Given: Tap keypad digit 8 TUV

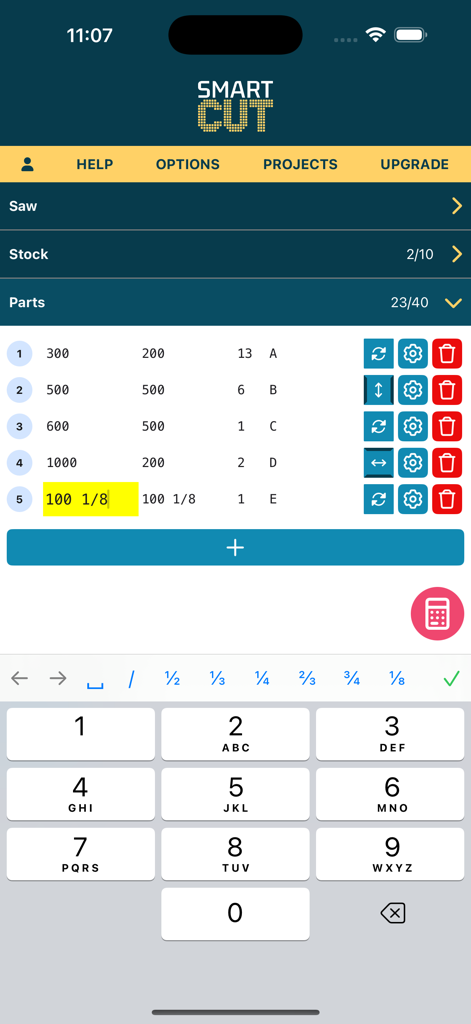Looking at the screenshot, I should pos(235,854).
